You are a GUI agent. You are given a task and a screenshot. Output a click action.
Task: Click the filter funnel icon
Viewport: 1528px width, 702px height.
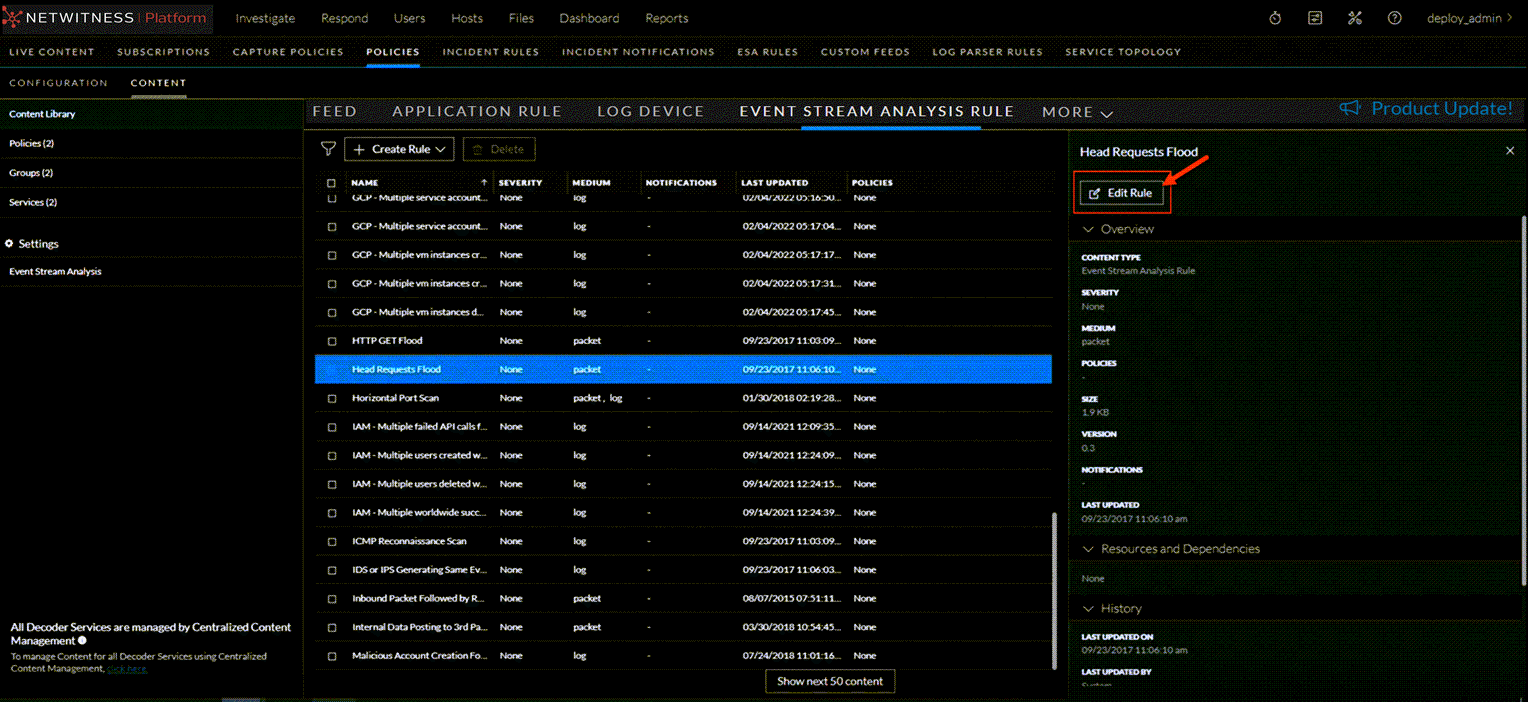pos(328,149)
